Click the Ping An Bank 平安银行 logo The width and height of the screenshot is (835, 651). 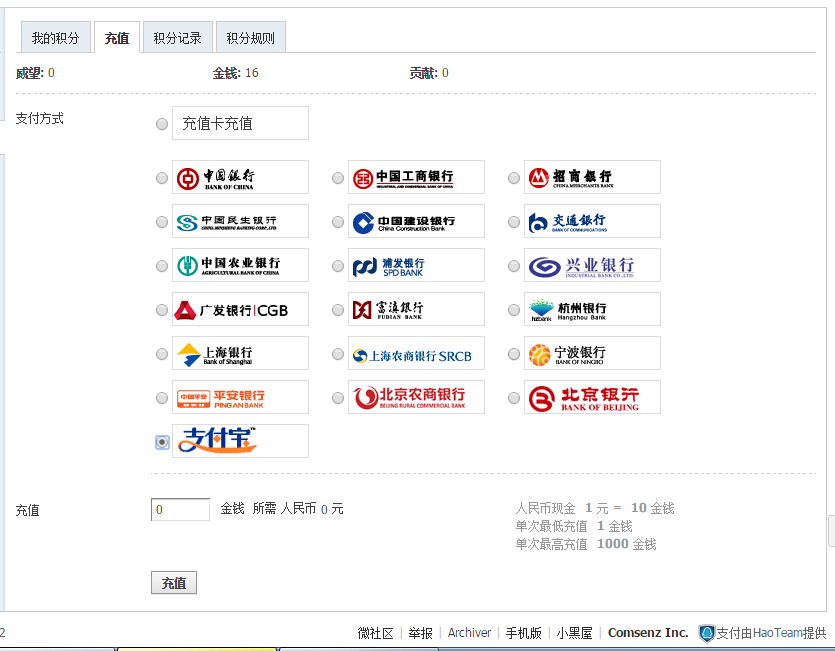[x=240, y=397]
